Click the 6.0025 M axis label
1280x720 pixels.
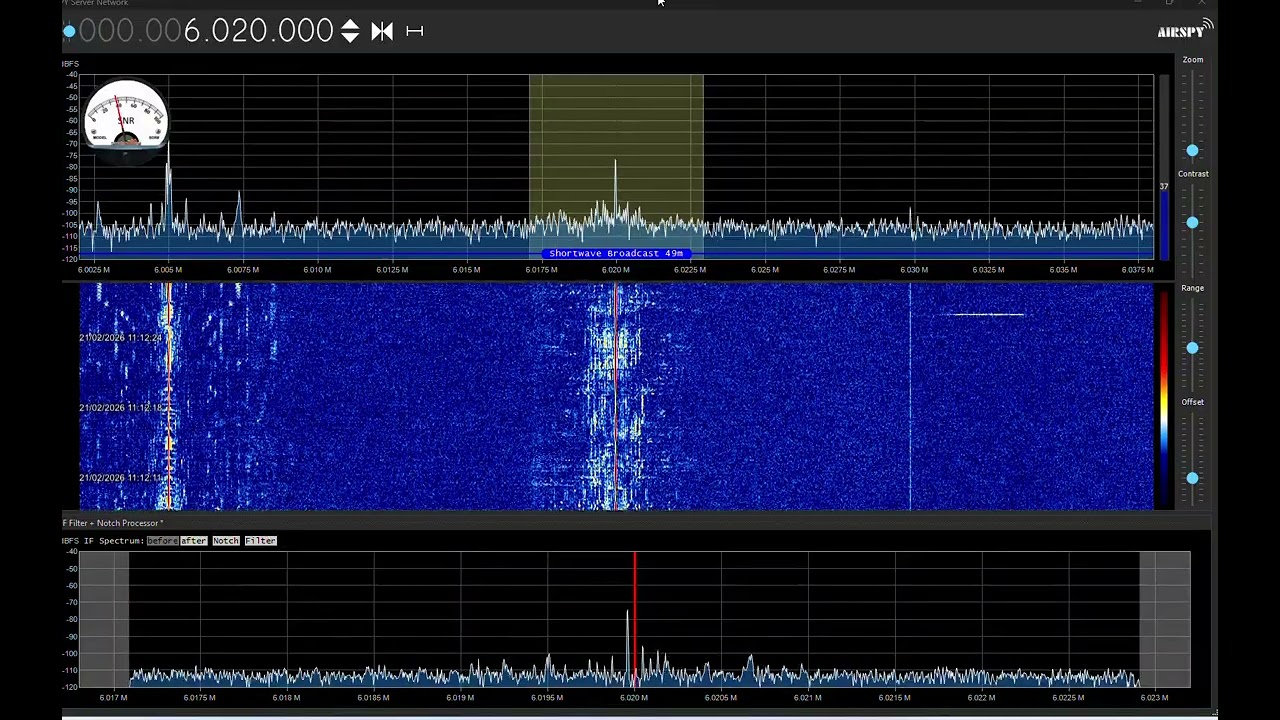click(94, 270)
